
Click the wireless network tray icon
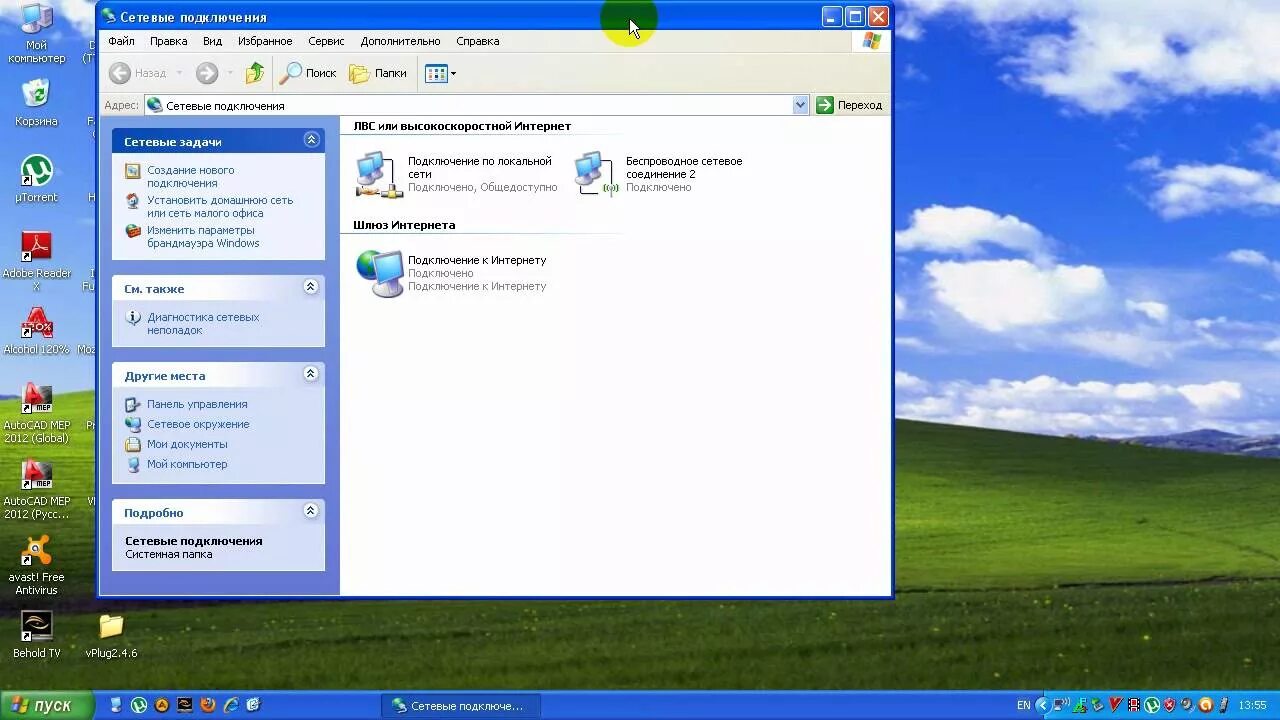[1061, 705]
